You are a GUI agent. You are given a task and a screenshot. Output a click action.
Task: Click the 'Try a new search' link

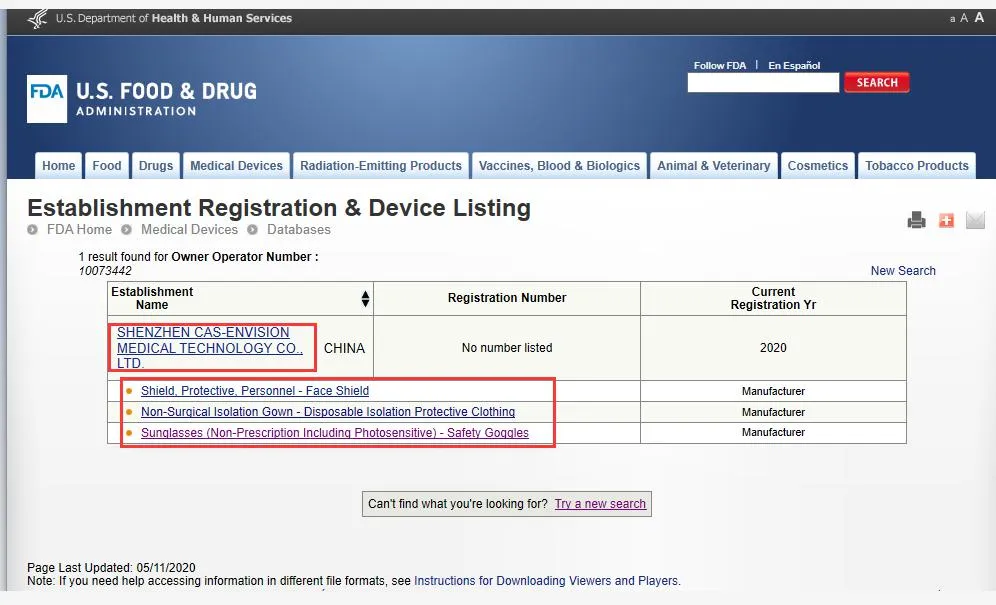pyautogui.click(x=600, y=504)
